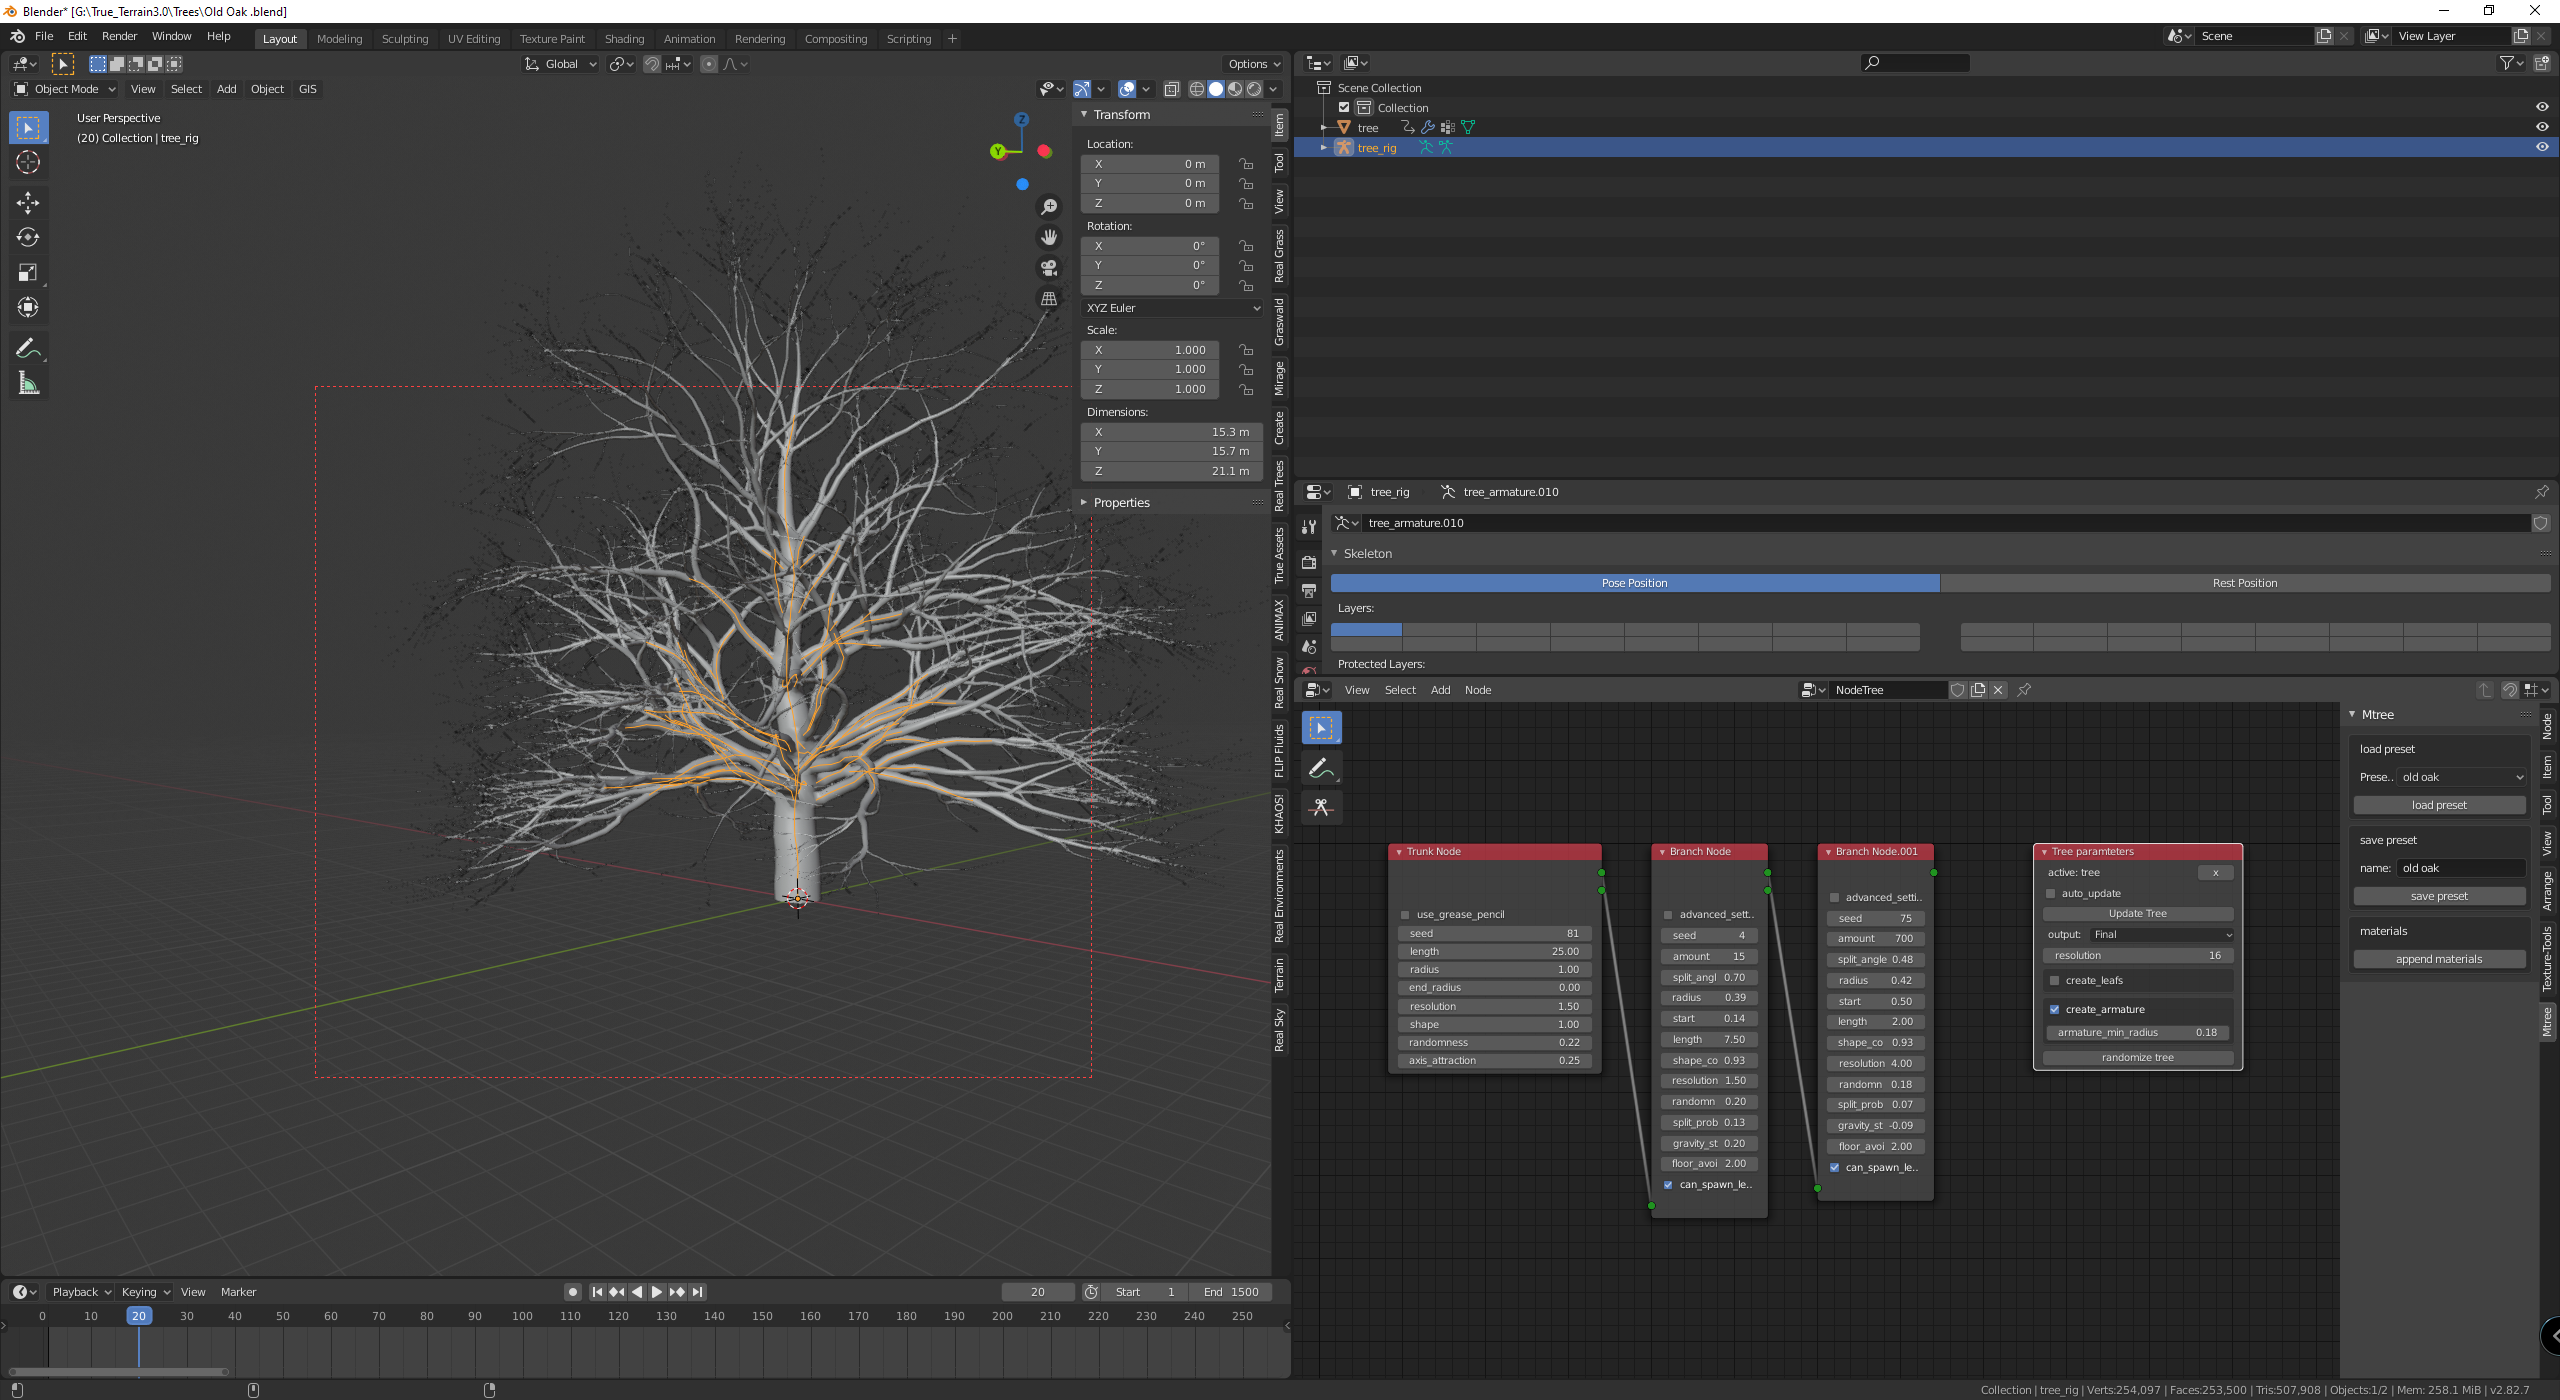Click the magnifier zoom icon near navigation gizmo
The image size is (2560, 1400).
tap(1048, 206)
